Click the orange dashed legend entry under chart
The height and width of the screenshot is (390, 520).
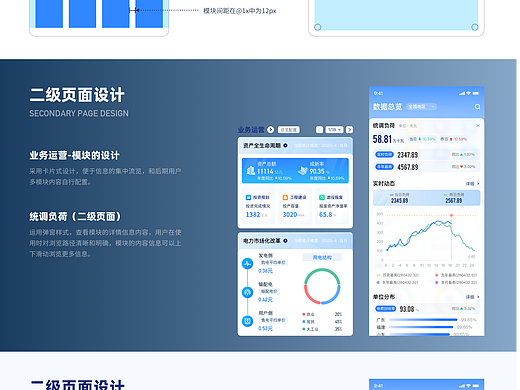coord(397,275)
